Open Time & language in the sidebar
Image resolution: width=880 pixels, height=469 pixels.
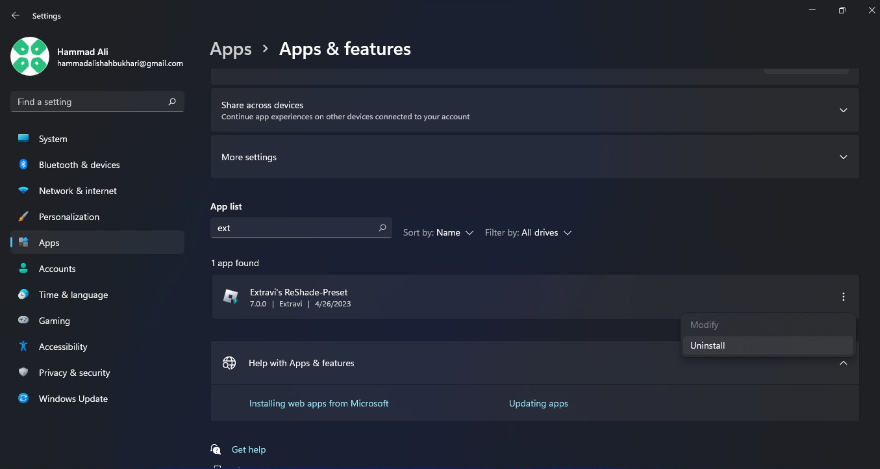click(72, 295)
